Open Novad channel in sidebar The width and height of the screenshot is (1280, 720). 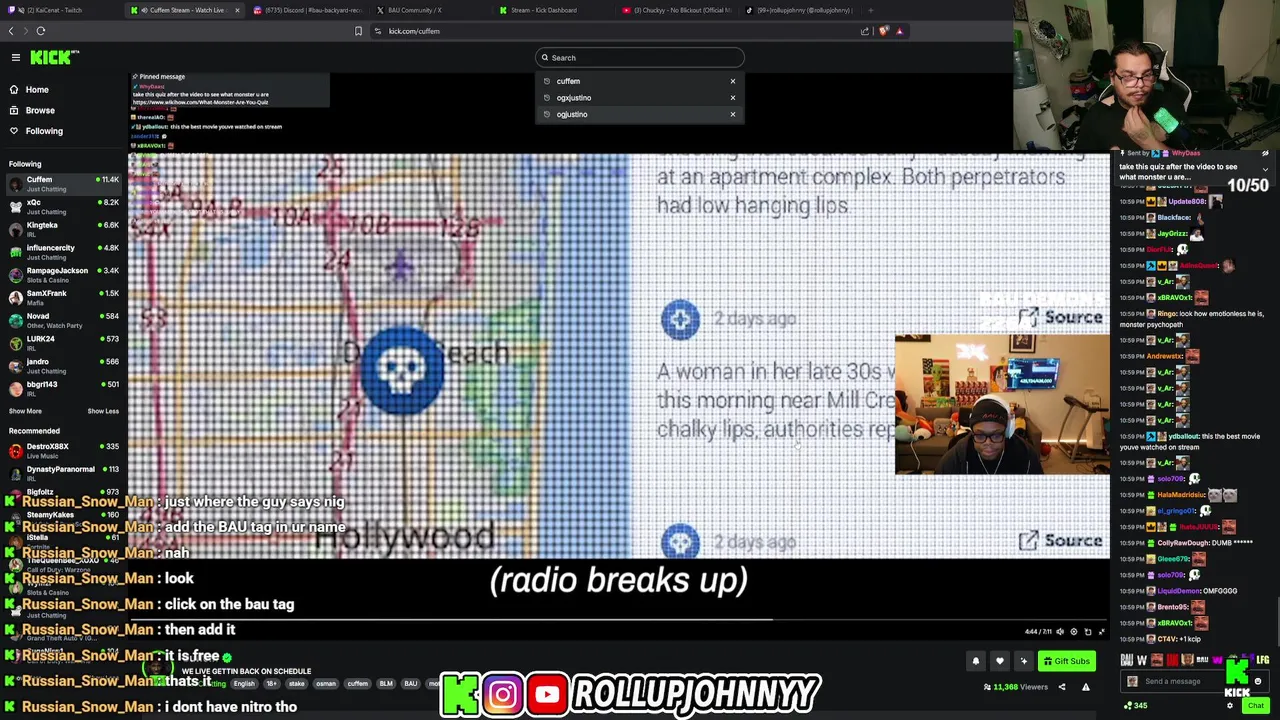point(63,320)
